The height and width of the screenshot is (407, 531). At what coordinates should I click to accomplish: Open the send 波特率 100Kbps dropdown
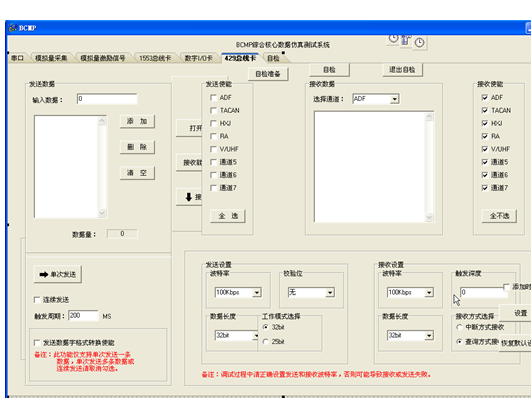(257, 292)
